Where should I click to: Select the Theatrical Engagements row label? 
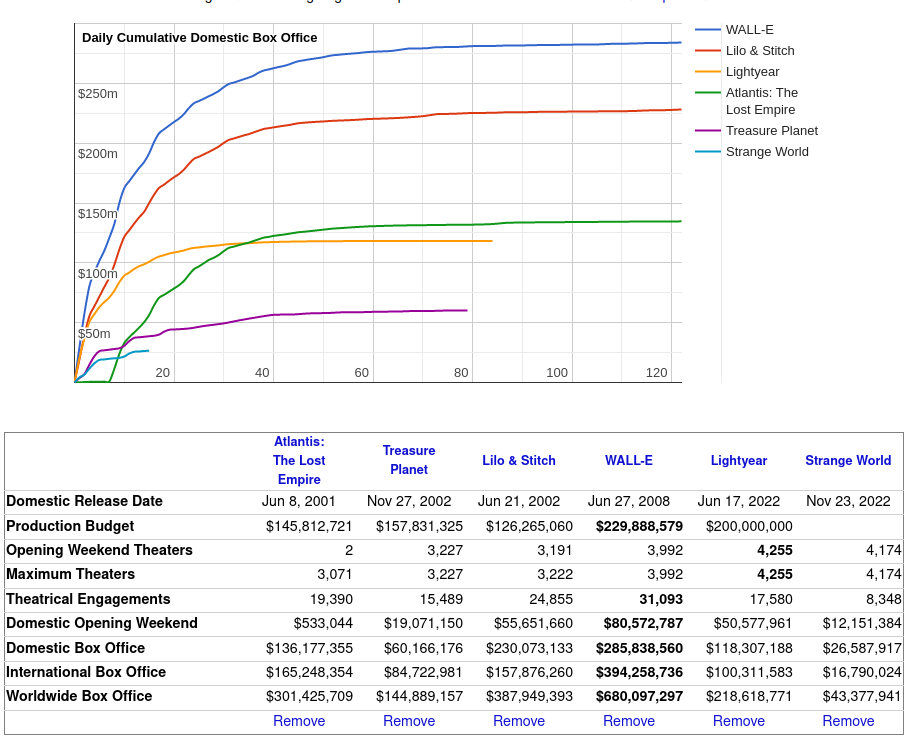point(88,599)
